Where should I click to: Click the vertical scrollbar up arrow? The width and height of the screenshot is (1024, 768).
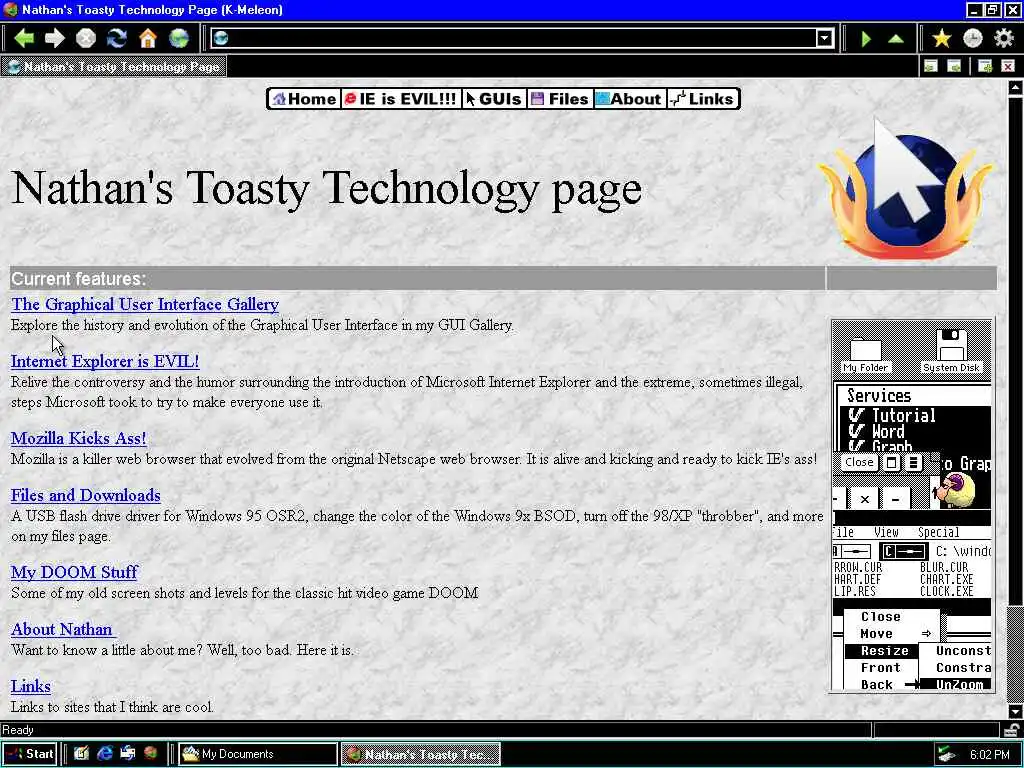pyautogui.click(x=1015, y=87)
